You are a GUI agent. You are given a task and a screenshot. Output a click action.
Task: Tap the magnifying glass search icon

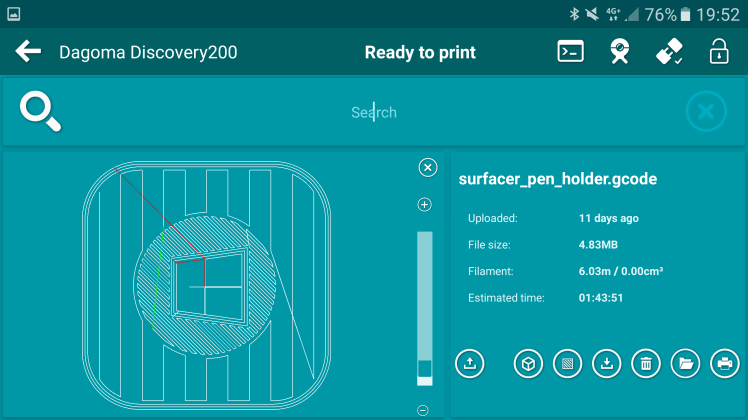click(40, 111)
